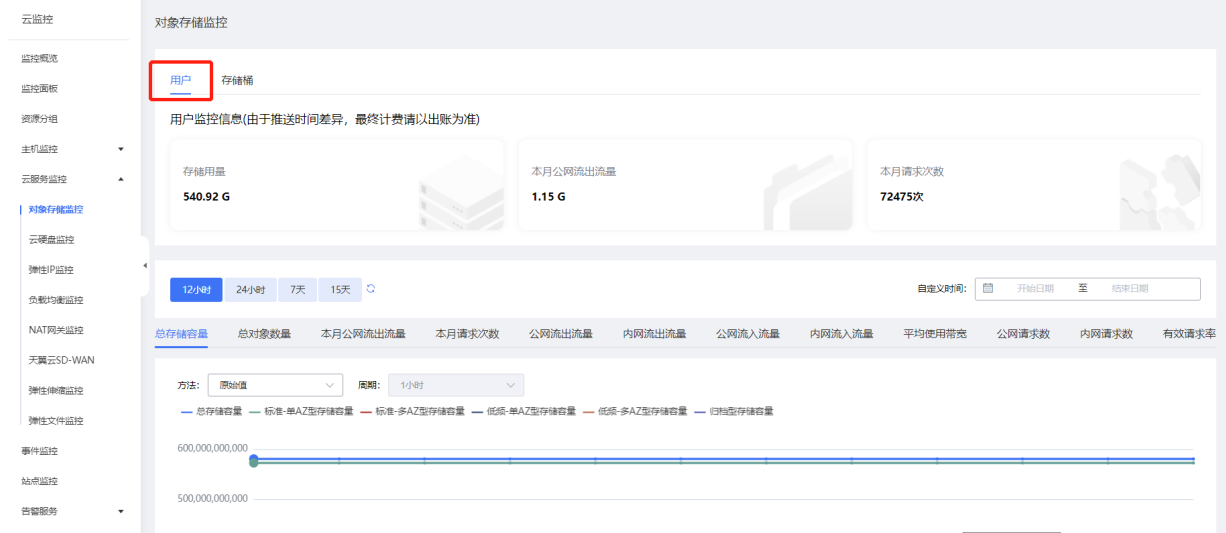Open the 周期 dropdown showing 1小时
This screenshot has height=533, width=1226.
click(457, 385)
